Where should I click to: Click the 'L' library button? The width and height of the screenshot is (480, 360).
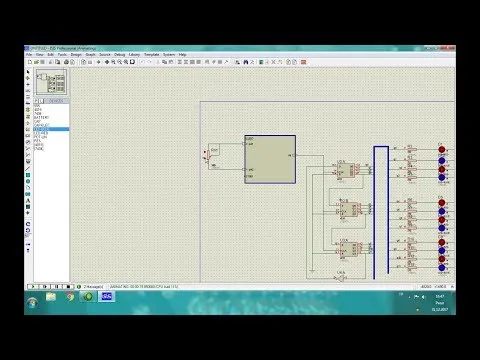pyautogui.click(x=41, y=101)
